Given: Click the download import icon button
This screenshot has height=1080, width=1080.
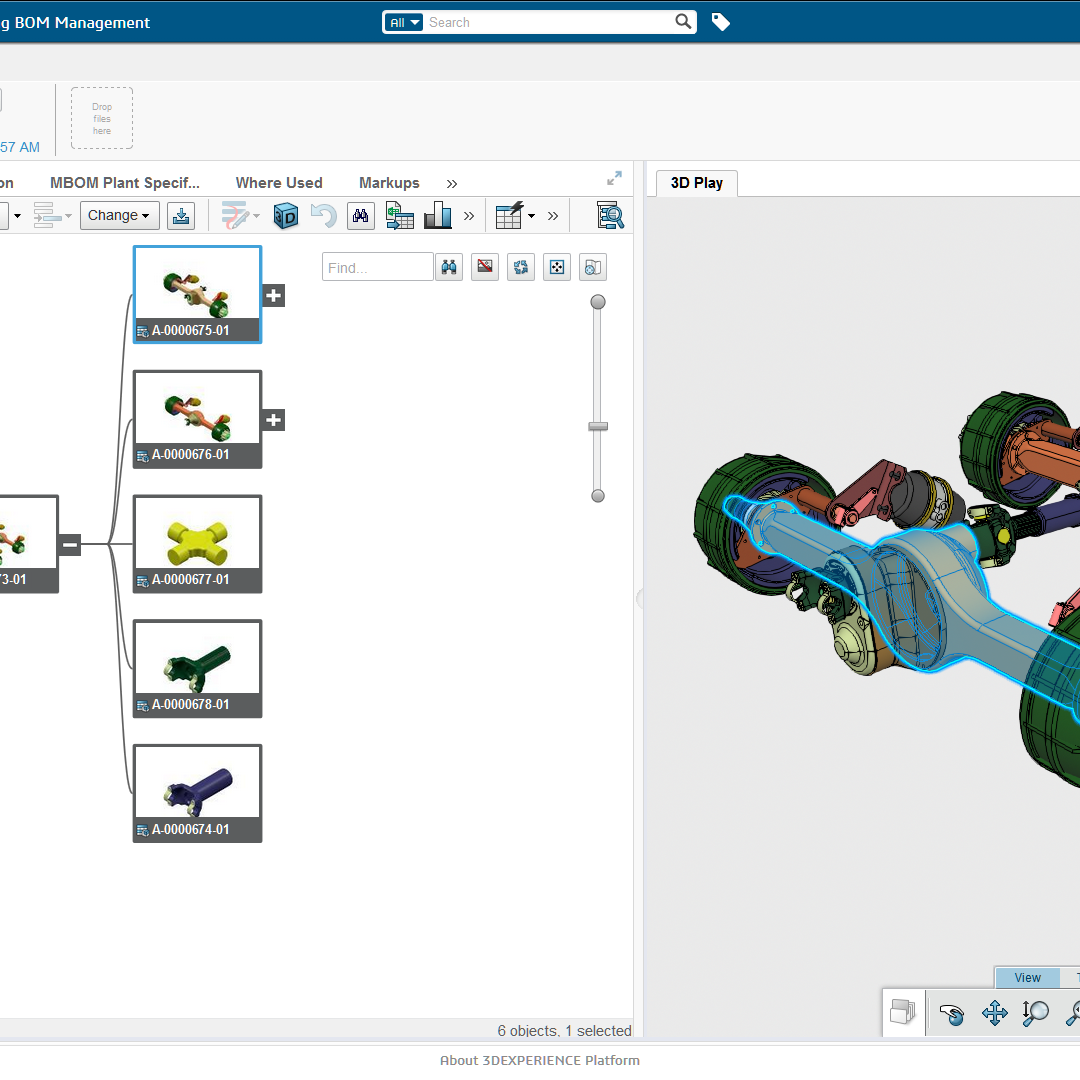Looking at the screenshot, I should 180,215.
